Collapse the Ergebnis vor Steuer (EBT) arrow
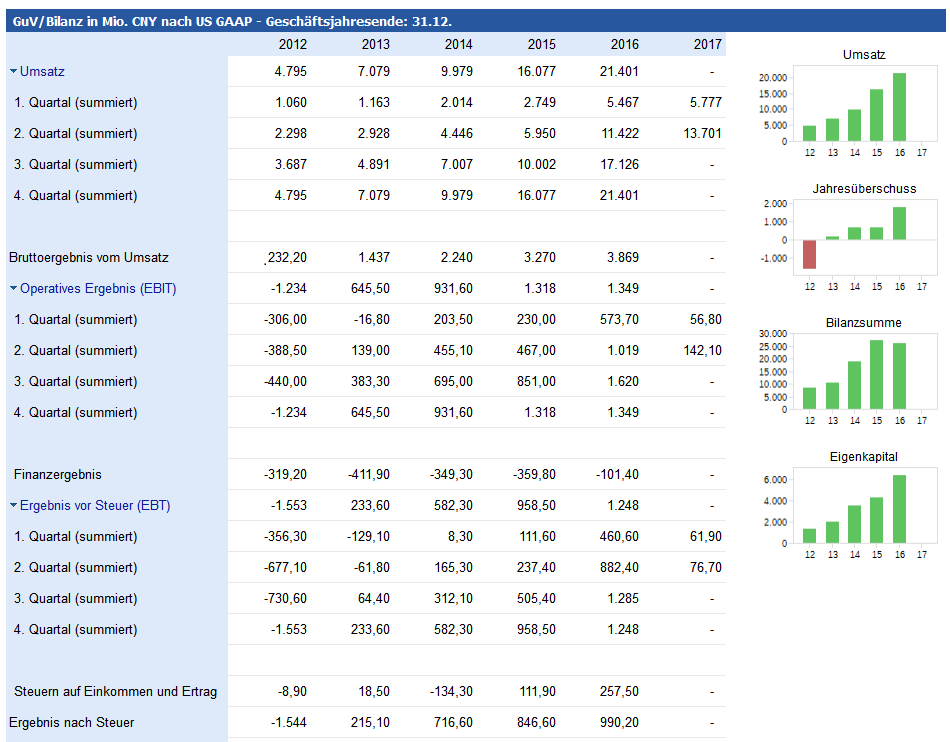This screenshot has height=742, width=950. 13,506
